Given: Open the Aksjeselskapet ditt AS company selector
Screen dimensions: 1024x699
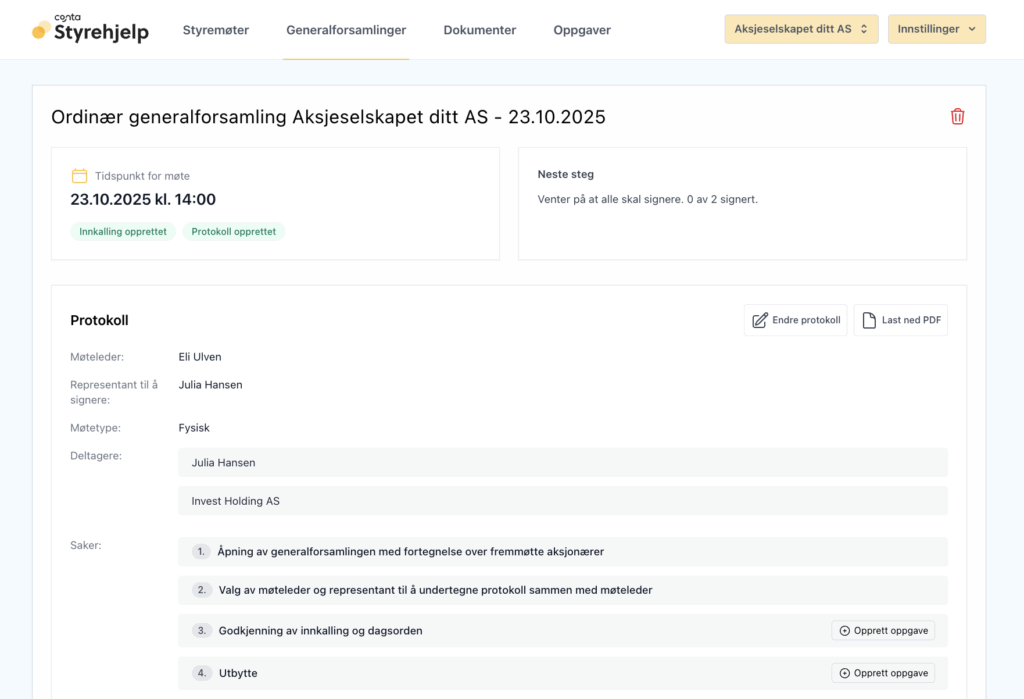Looking at the screenshot, I should pyautogui.click(x=801, y=29).
